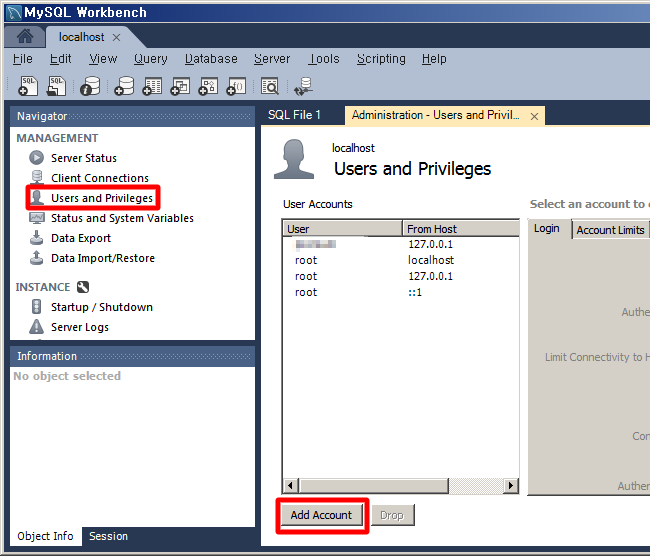Click the Server Status play icon
This screenshot has height=556, width=650.
(x=36, y=158)
